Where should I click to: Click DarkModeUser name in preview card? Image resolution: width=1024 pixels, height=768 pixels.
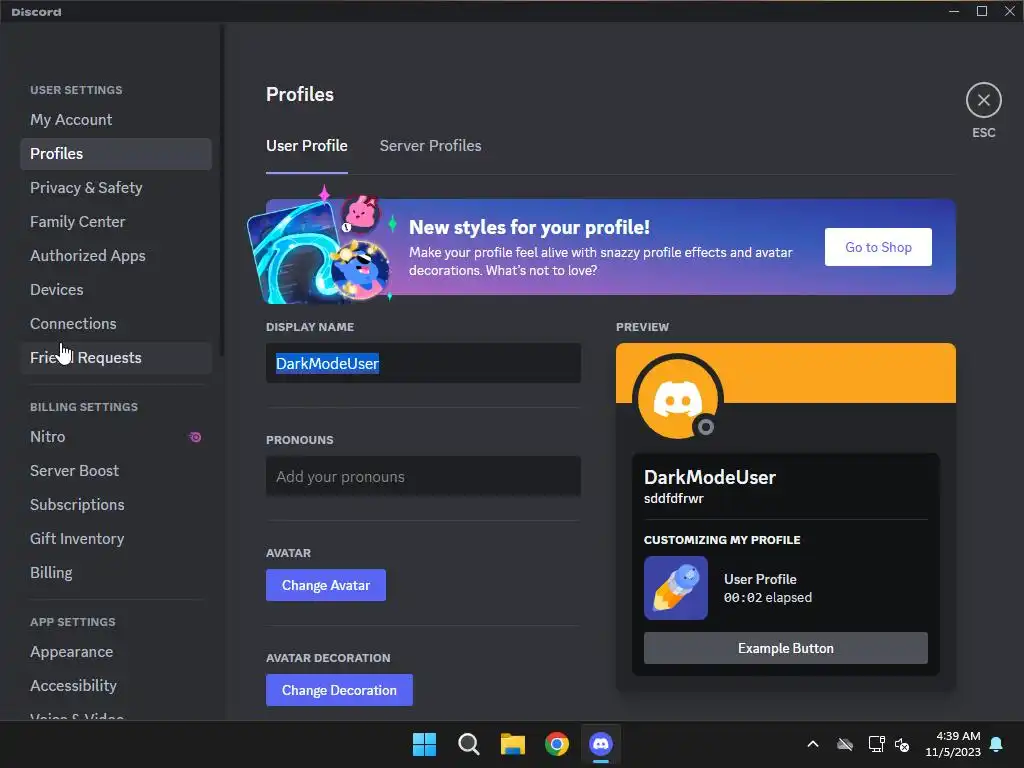click(710, 477)
